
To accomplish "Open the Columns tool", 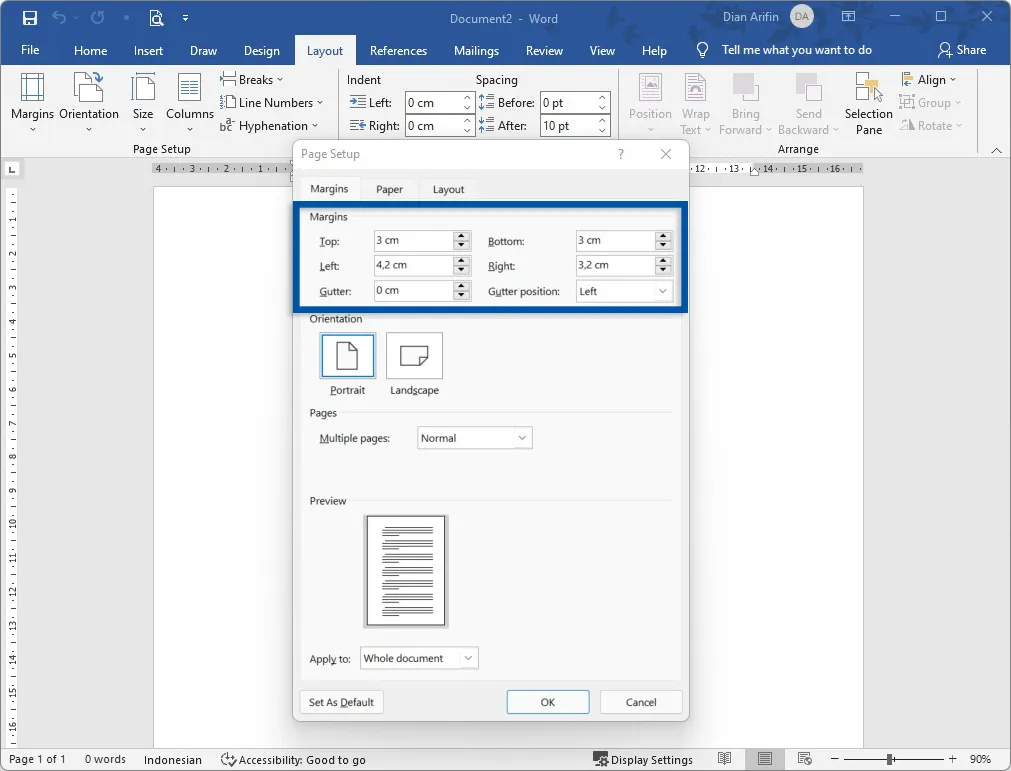I will [x=189, y=100].
